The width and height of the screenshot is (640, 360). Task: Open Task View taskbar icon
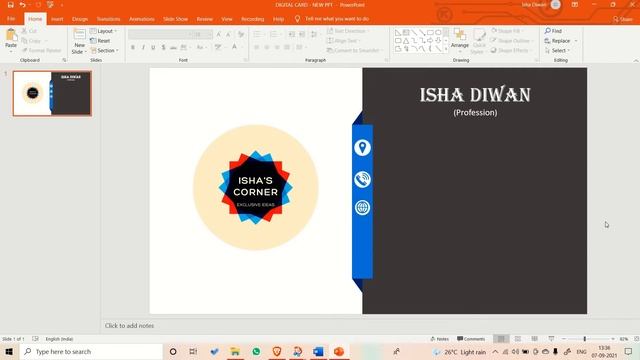click(x=193, y=351)
